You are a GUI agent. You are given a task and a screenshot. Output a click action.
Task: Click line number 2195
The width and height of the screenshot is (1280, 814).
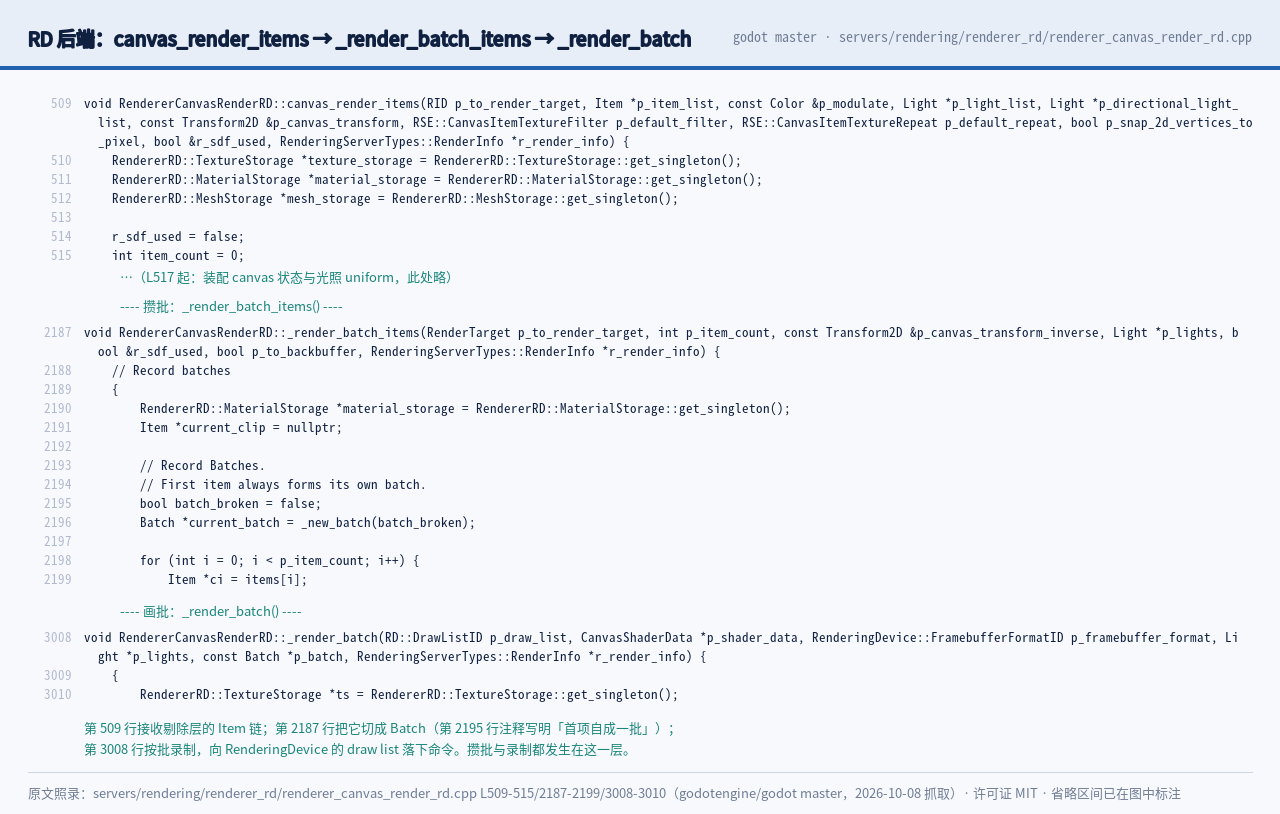(58, 504)
